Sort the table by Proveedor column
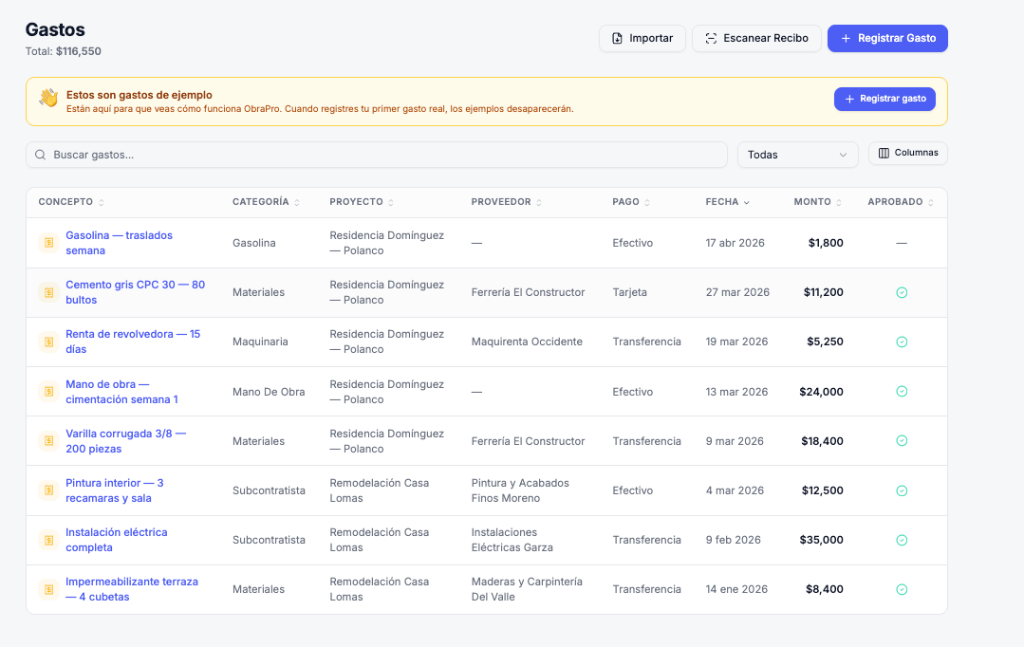This screenshot has width=1024, height=647. pos(506,202)
